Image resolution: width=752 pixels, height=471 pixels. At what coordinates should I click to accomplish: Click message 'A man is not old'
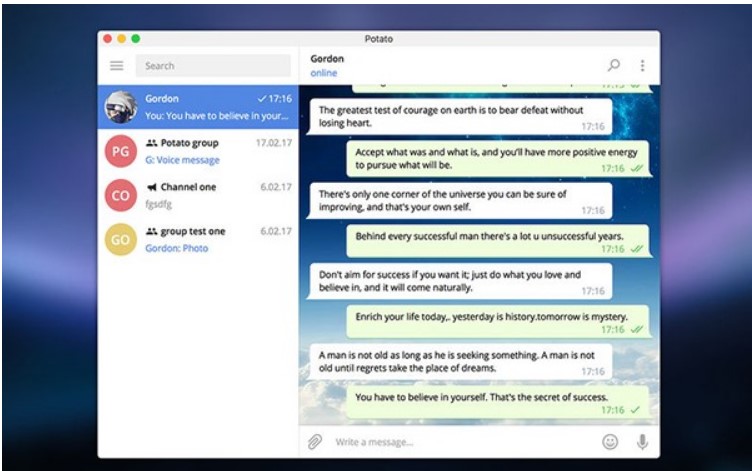[x=460, y=362]
